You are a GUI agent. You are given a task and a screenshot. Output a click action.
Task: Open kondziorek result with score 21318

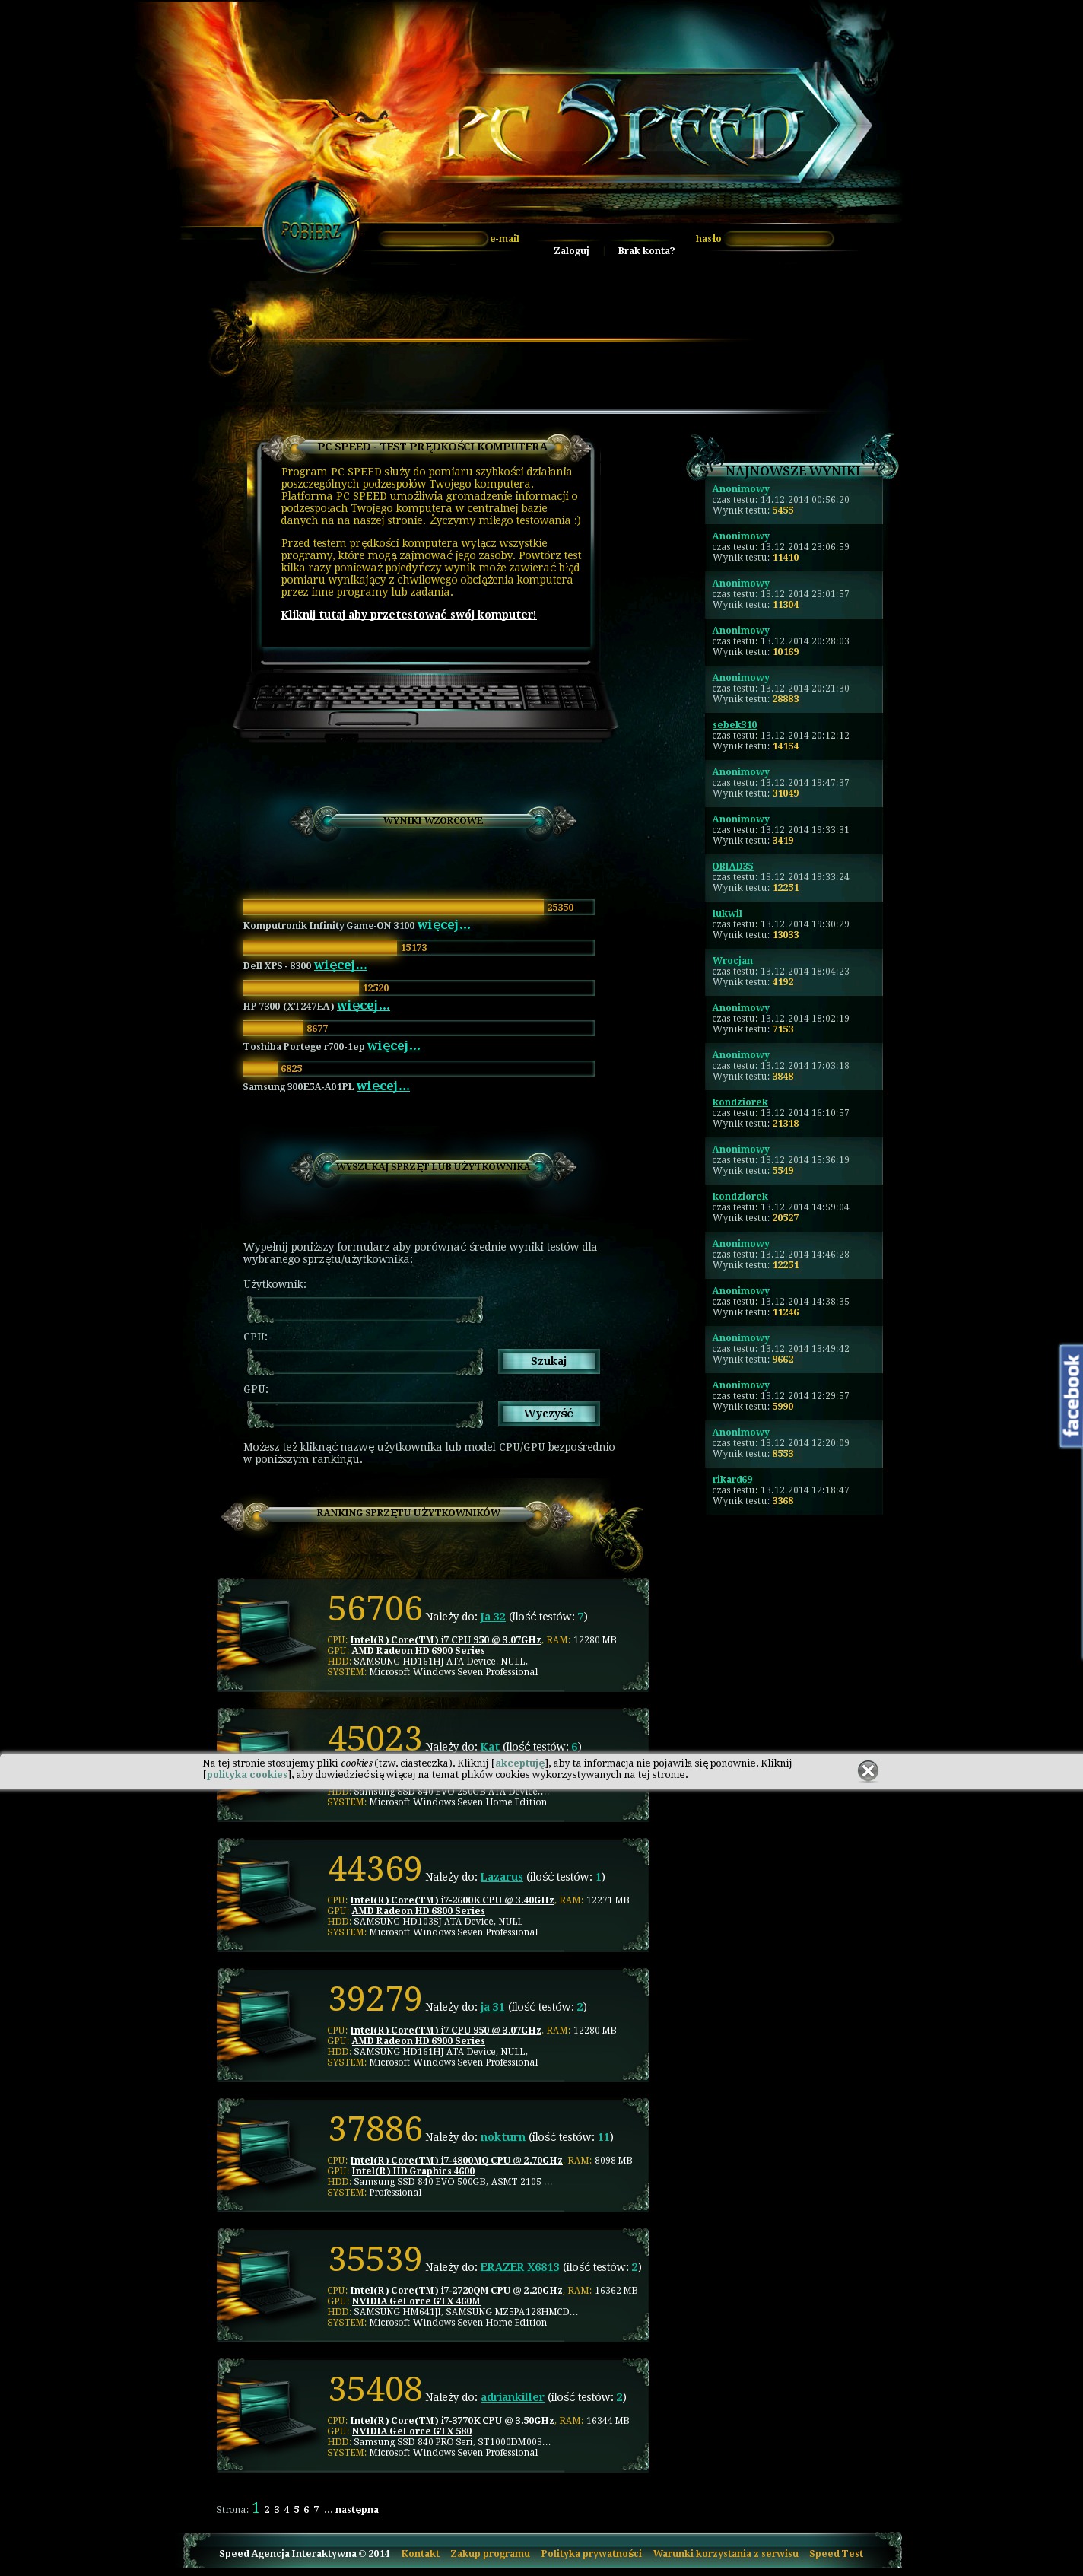point(740,1102)
